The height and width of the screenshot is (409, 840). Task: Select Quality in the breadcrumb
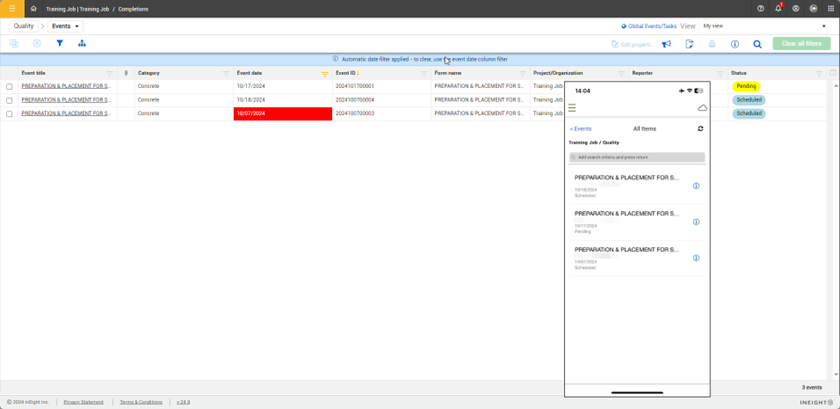pos(23,26)
